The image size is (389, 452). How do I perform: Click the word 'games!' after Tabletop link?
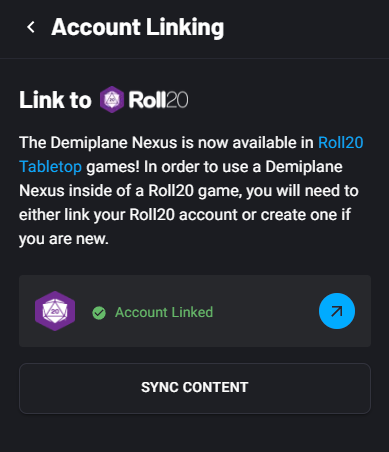[x=113, y=167]
